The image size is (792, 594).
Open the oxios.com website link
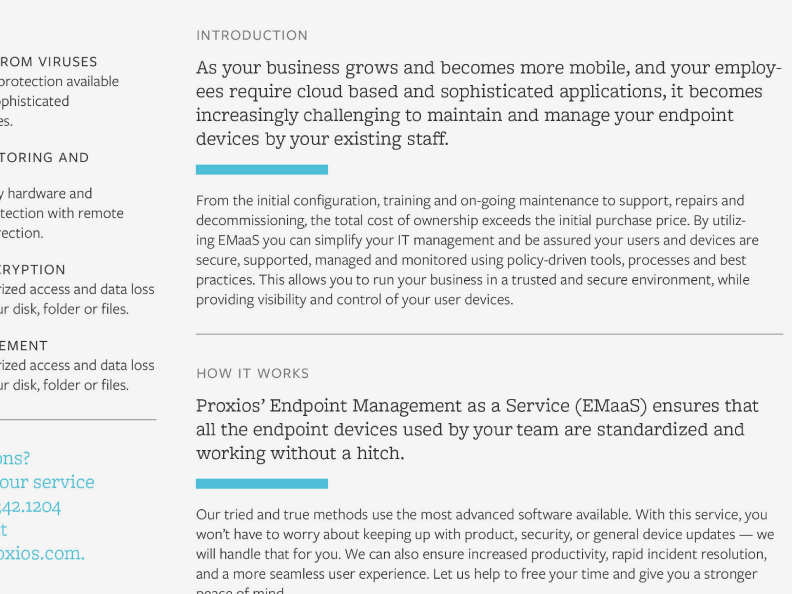pos(42,553)
